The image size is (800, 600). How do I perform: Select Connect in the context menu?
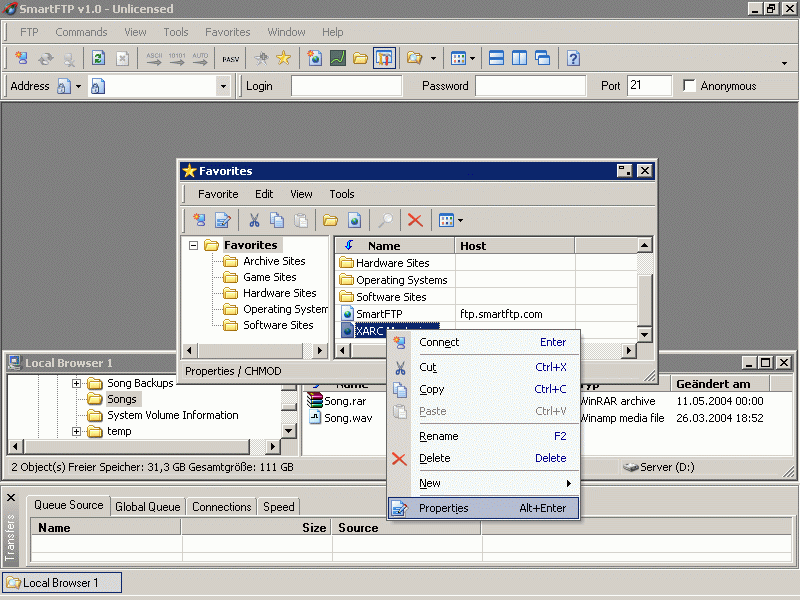pyautogui.click(x=438, y=342)
